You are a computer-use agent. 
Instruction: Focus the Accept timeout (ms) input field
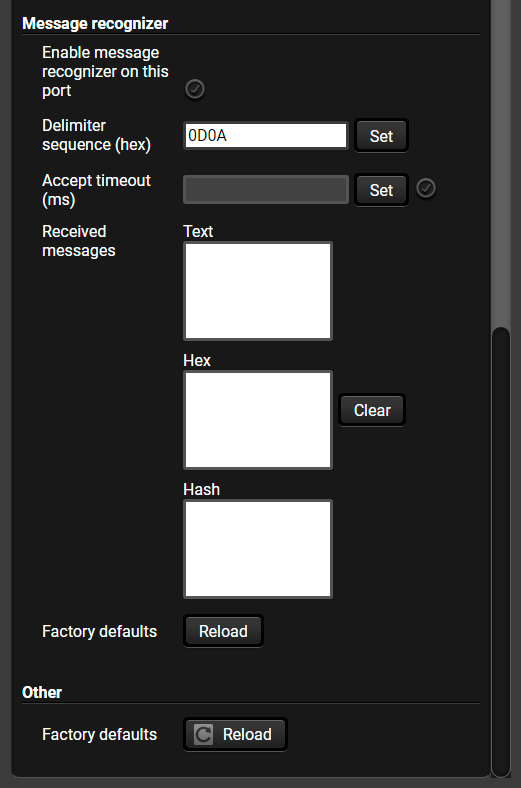point(266,189)
